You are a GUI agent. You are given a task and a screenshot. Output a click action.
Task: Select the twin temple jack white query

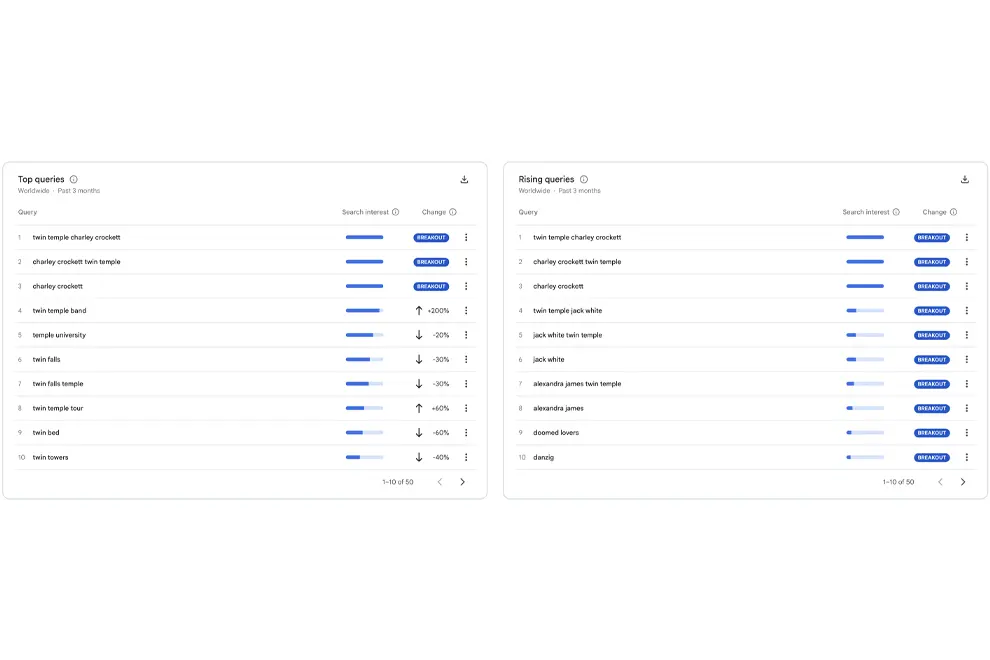[x=568, y=311]
